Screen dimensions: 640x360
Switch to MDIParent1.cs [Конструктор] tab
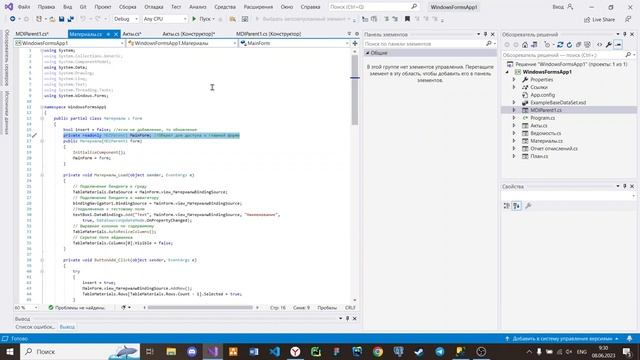(x=268, y=34)
